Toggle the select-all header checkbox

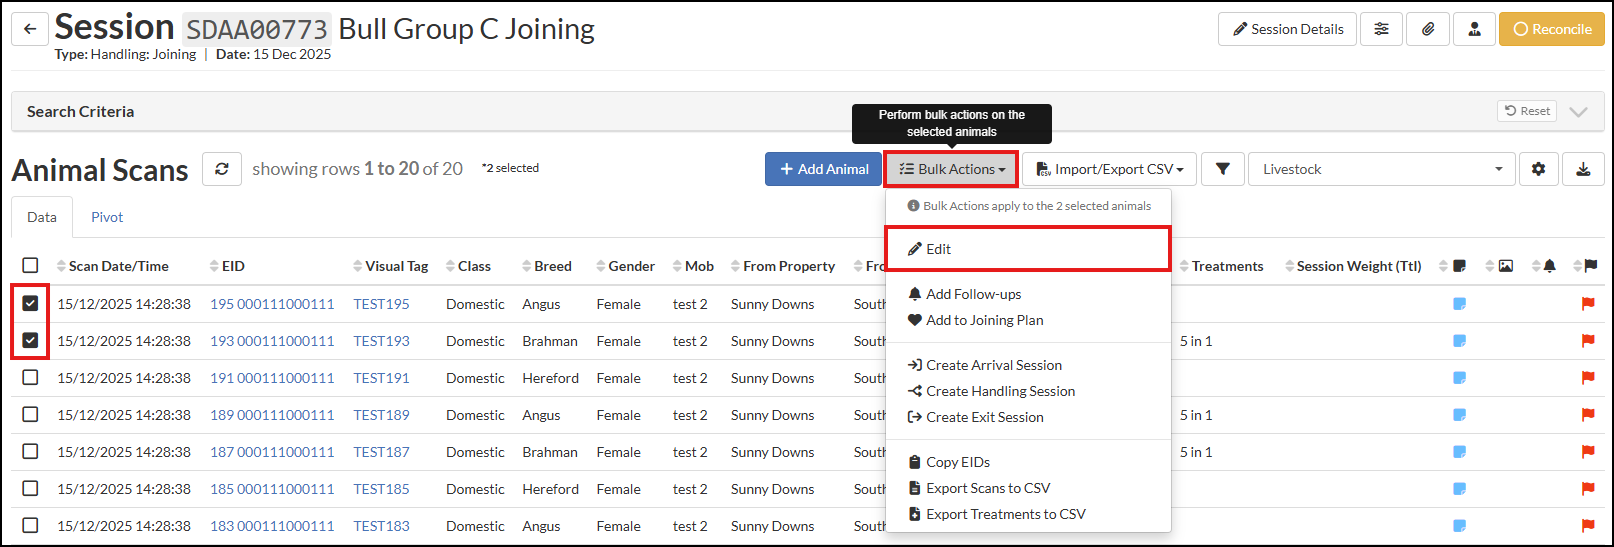(30, 265)
